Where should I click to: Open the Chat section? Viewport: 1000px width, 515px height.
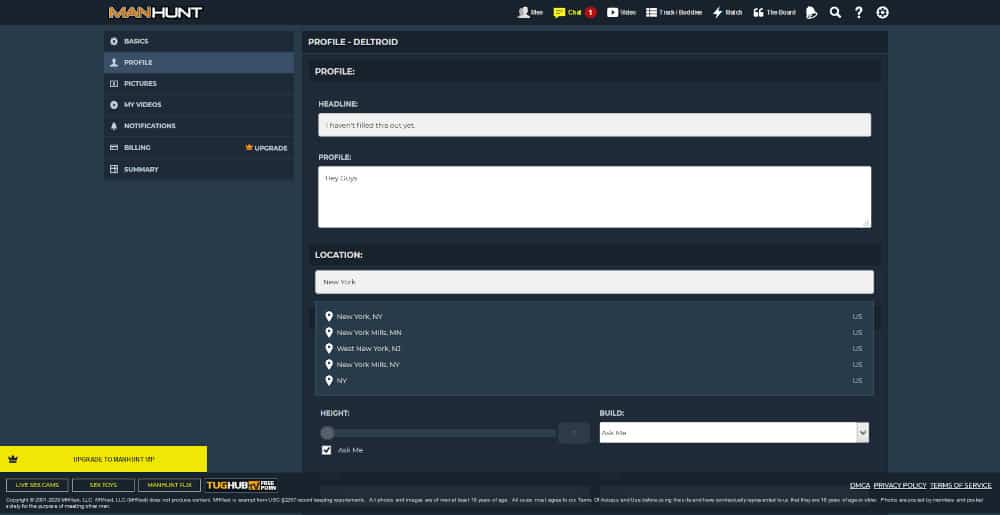pyautogui.click(x=568, y=12)
